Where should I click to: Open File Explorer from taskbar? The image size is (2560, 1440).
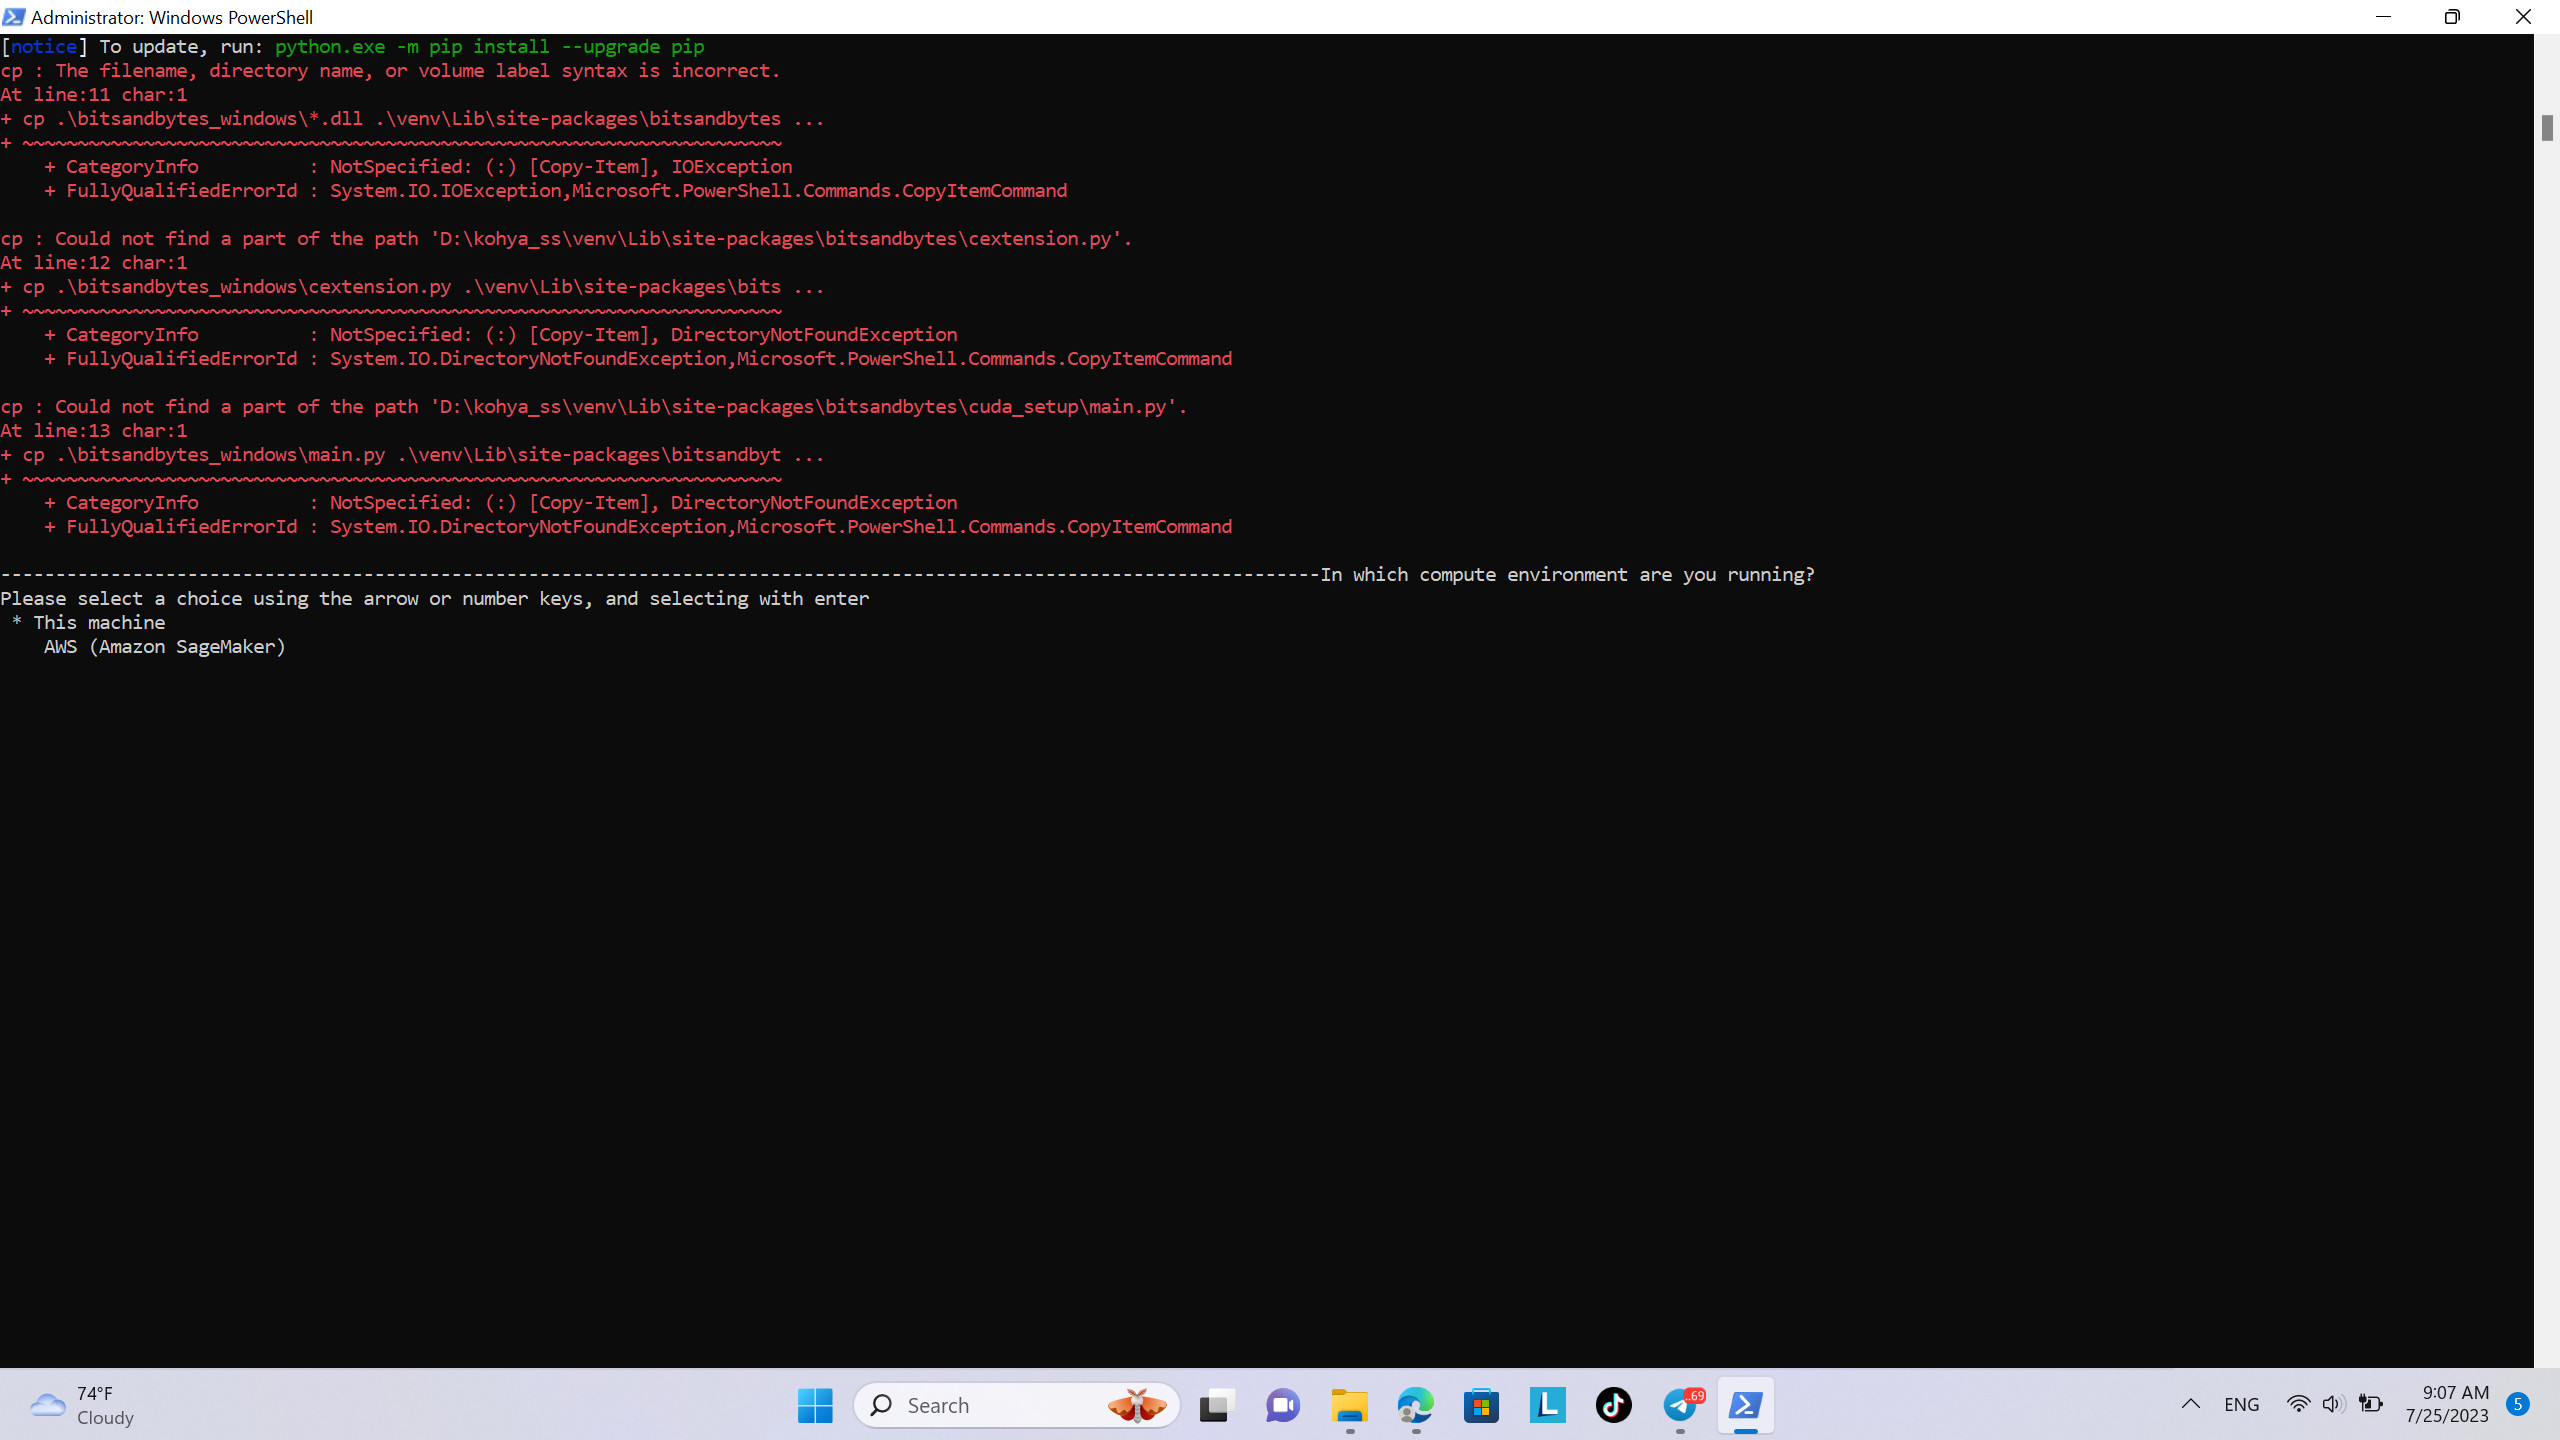1349,1405
